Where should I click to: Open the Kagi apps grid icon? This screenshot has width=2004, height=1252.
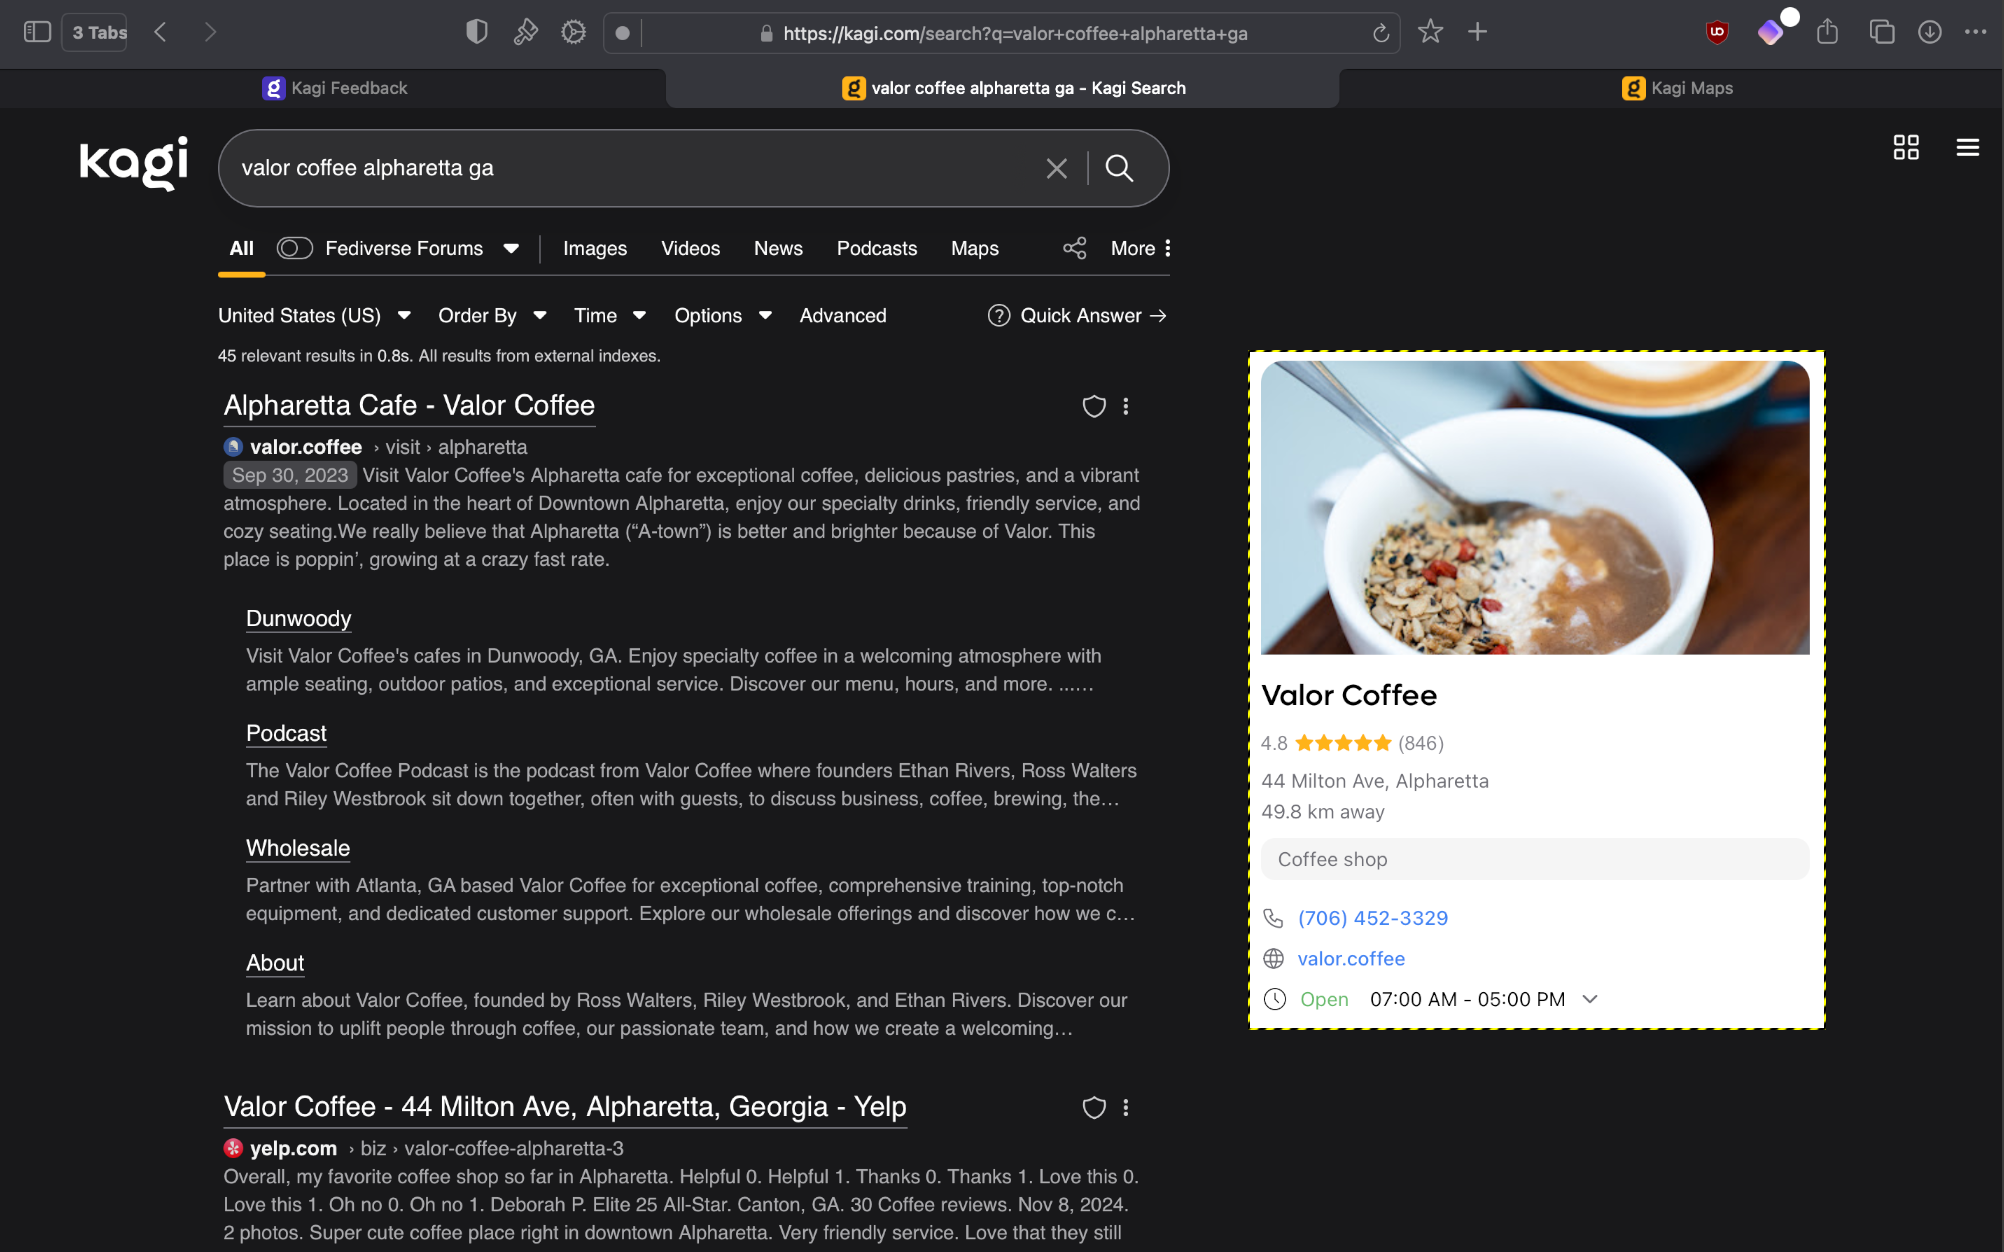pyautogui.click(x=1906, y=148)
